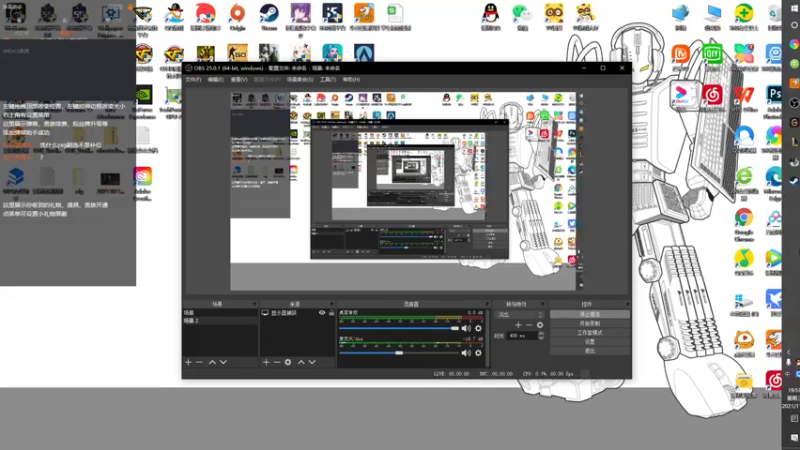Screen dimensions: 800x450
Task: Pop out the Scenes dock via its header icon
Action: pos(254,304)
